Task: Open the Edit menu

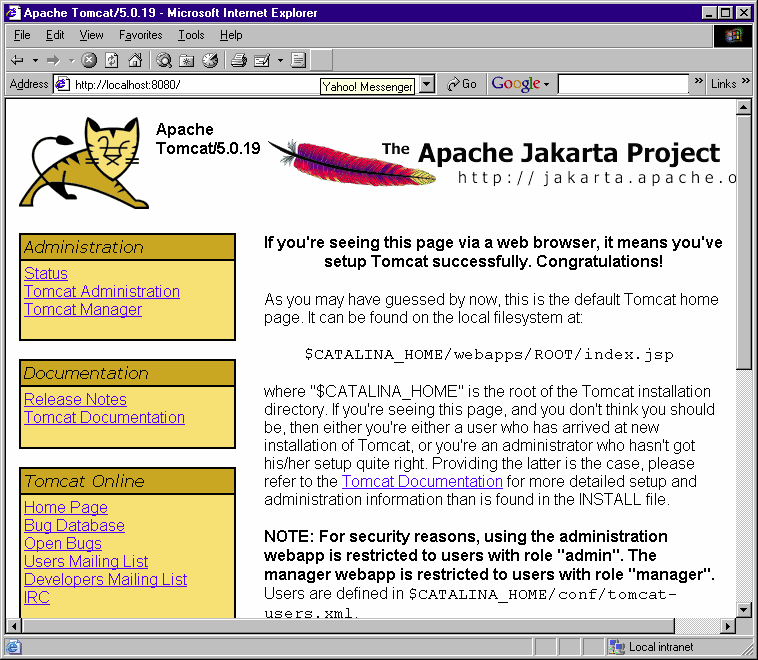Action: 55,35
